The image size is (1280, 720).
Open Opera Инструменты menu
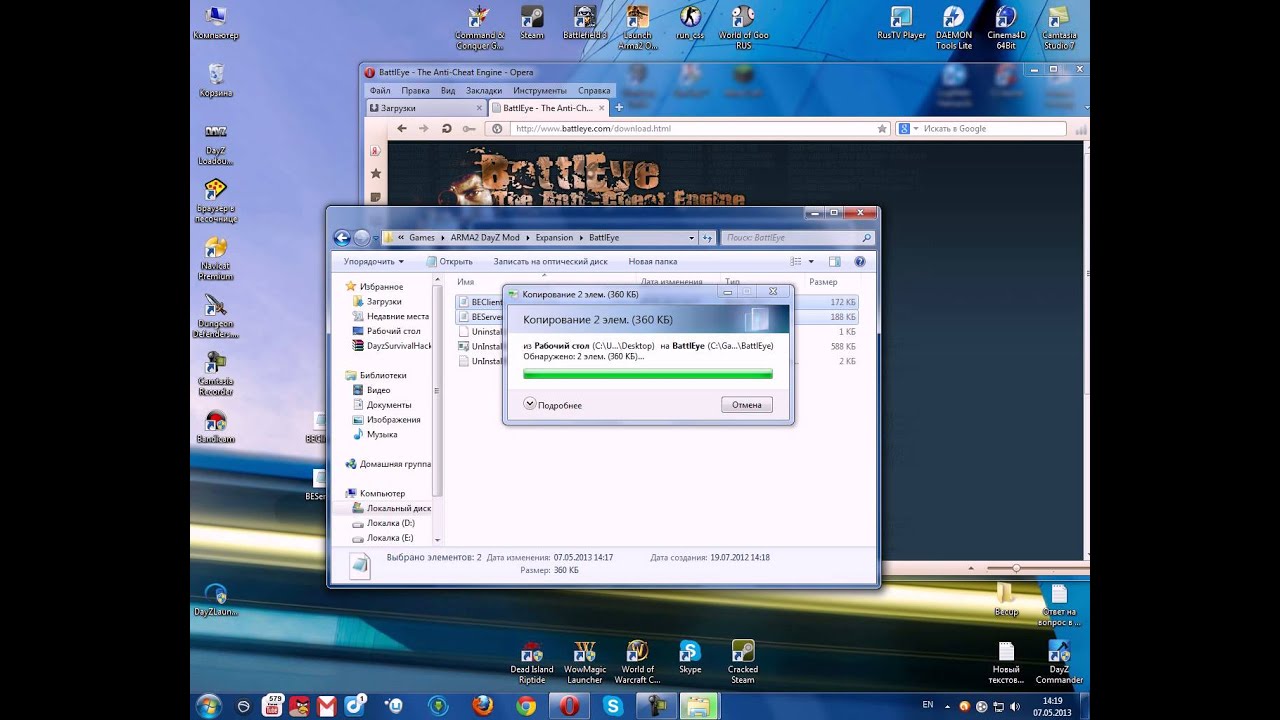point(540,91)
